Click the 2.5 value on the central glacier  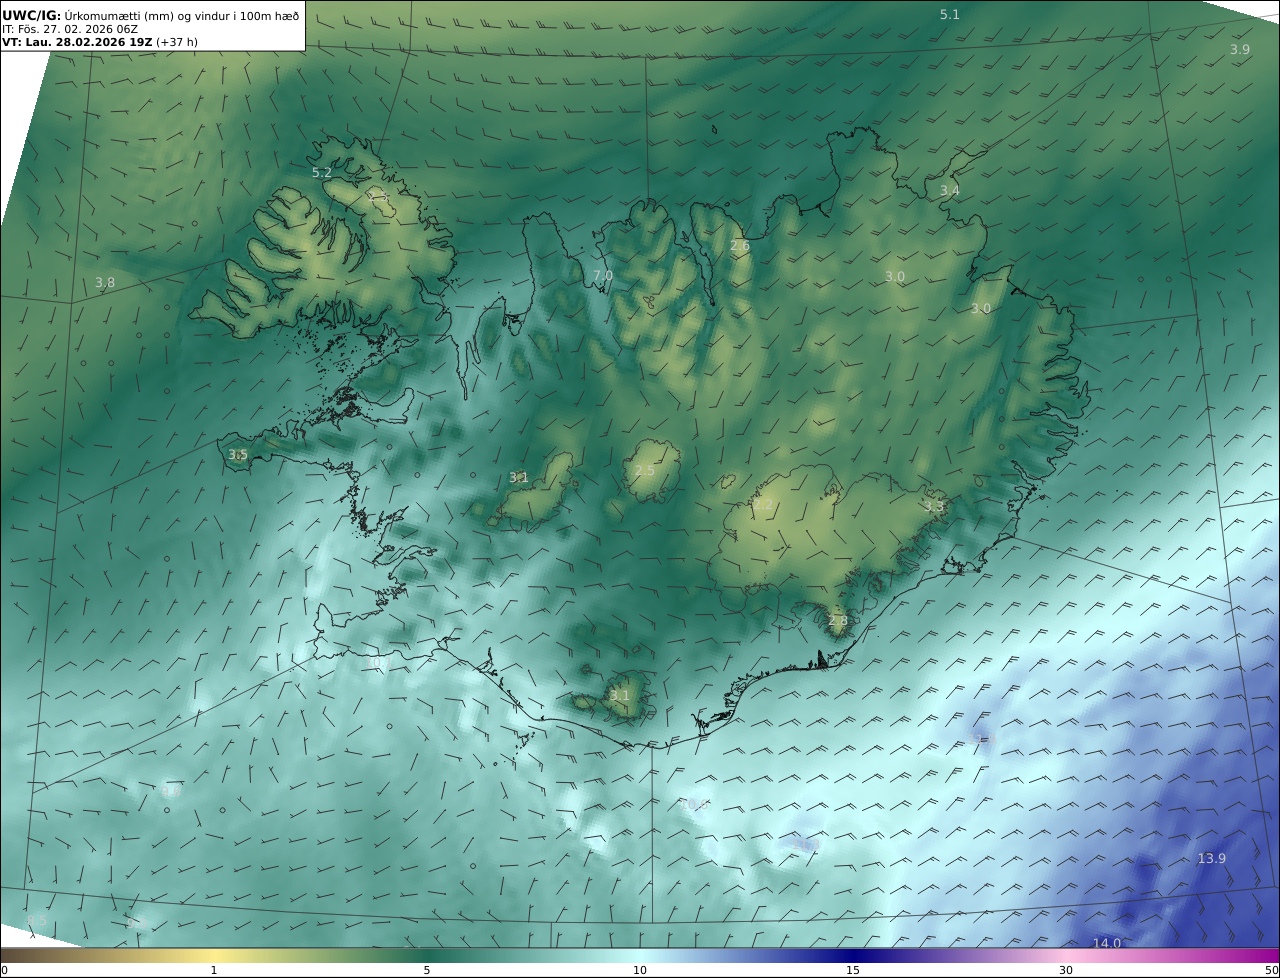(x=645, y=471)
